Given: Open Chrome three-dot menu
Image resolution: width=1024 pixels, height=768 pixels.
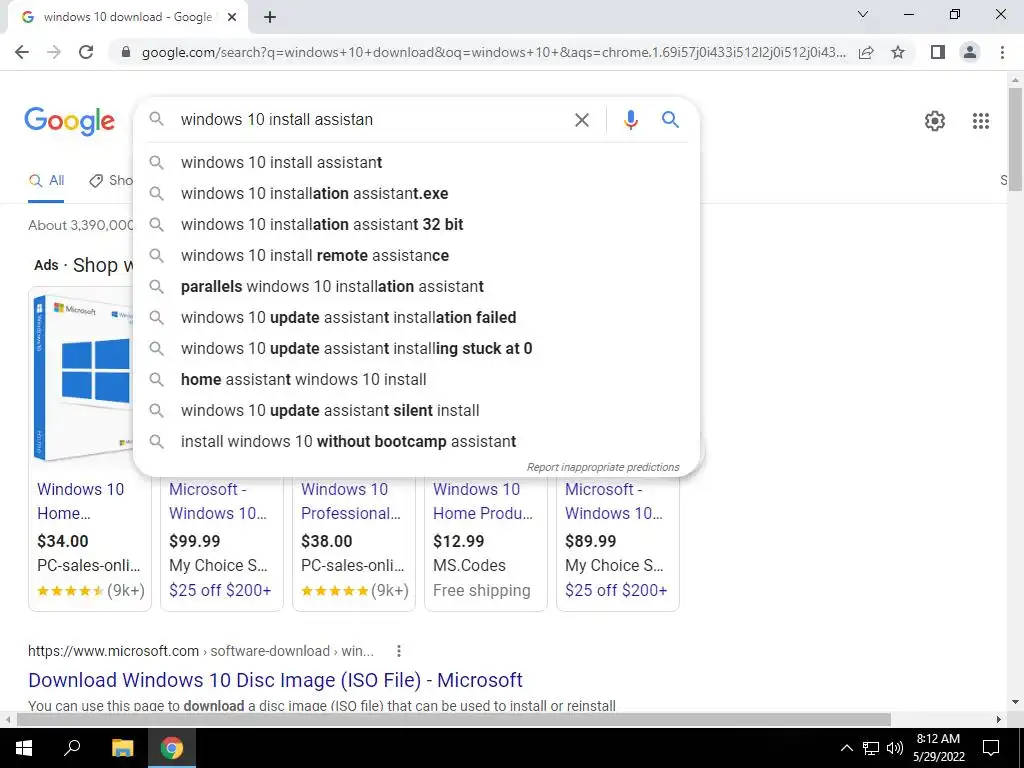Looking at the screenshot, I should (1002, 52).
